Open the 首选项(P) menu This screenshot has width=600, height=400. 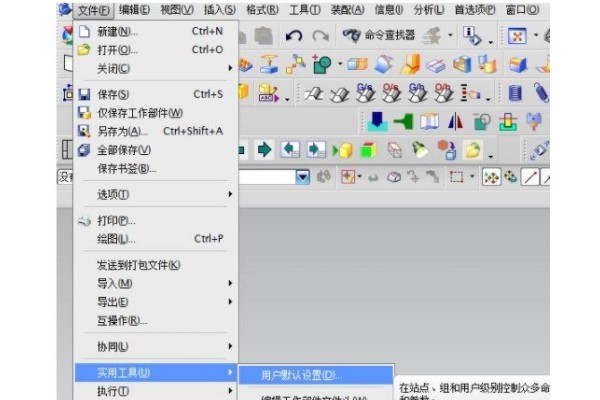475,10
